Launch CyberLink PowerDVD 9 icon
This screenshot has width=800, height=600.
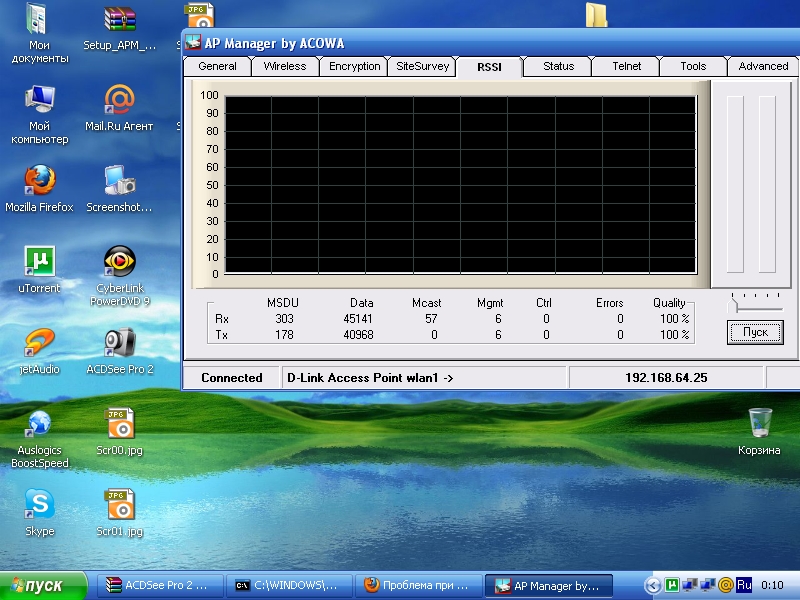click(120, 263)
